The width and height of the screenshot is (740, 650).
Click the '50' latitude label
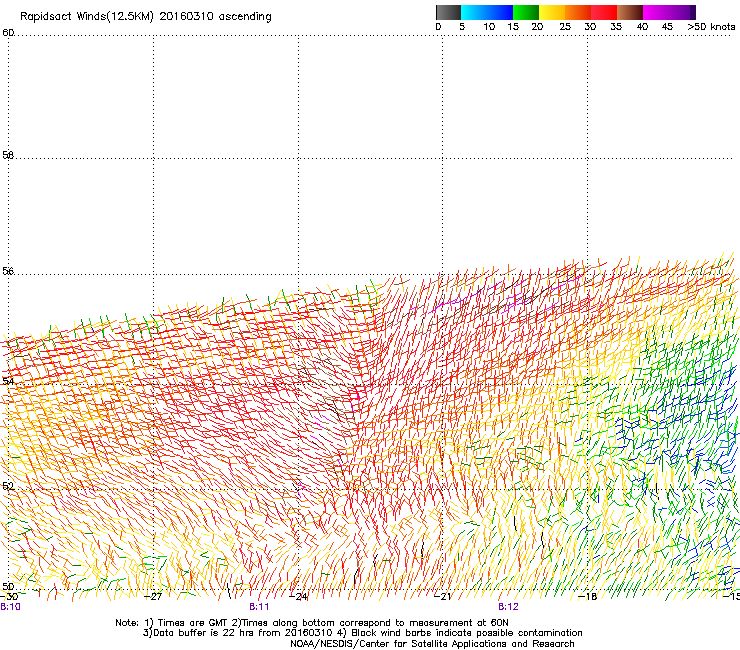(8, 586)
